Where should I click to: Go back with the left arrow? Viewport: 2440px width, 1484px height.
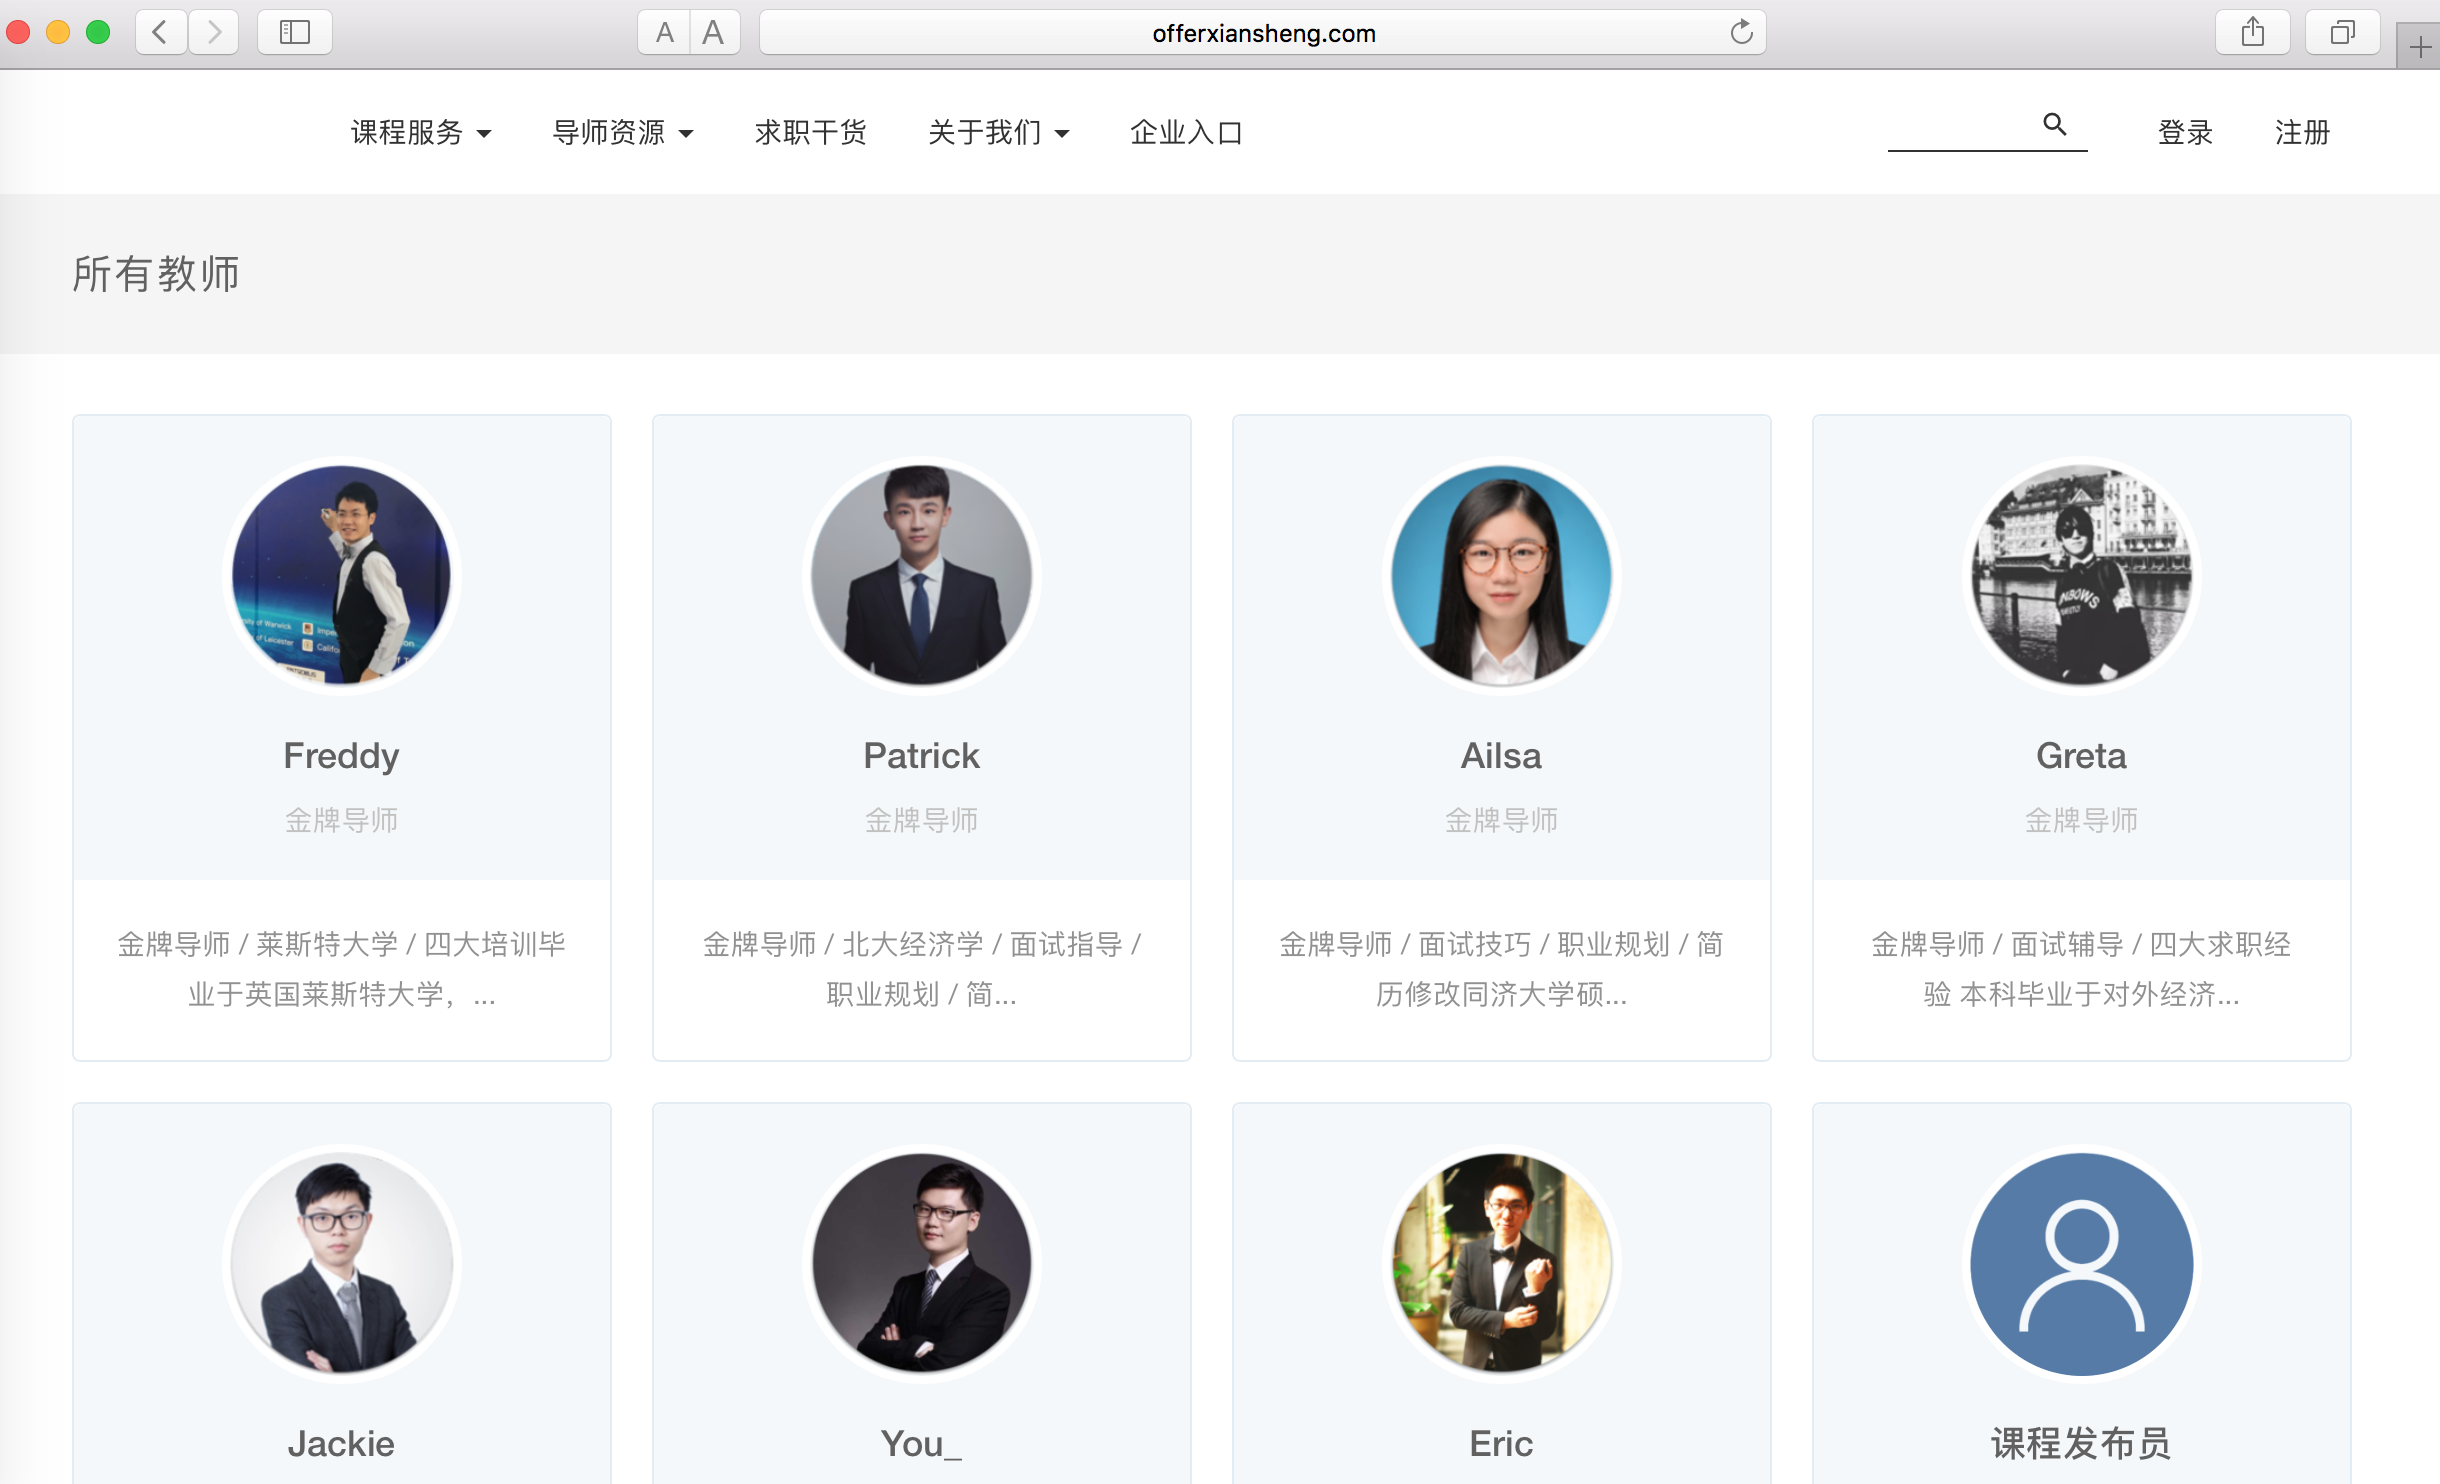click(160, 32)
